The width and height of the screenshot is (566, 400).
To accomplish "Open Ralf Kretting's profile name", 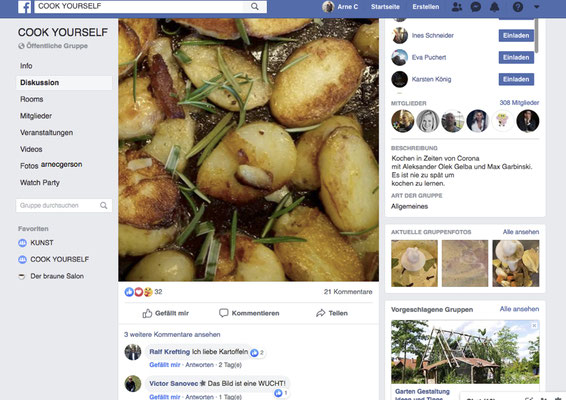I will coord(170,352).
